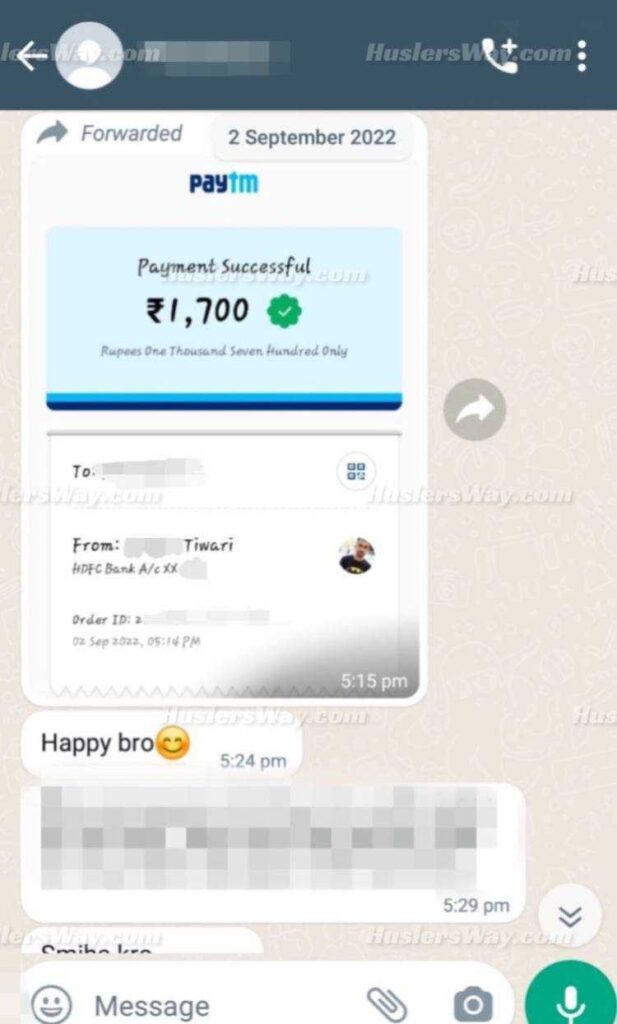The image size is (617, 1024).
Task: Tap the 2 September 2022 date chip
Action: pos(312,138)
